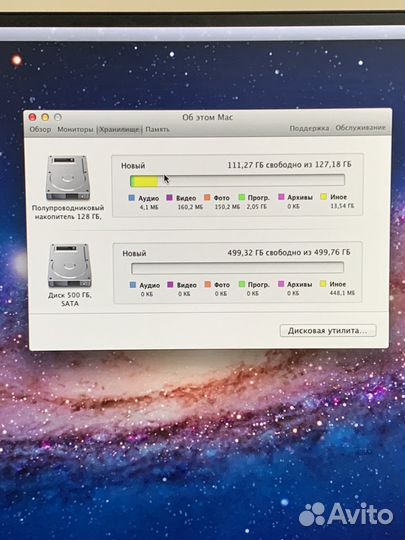Click the 500 GB disk usage bar
The width and height of the screenshot is (405, 540).
(237, 268)
